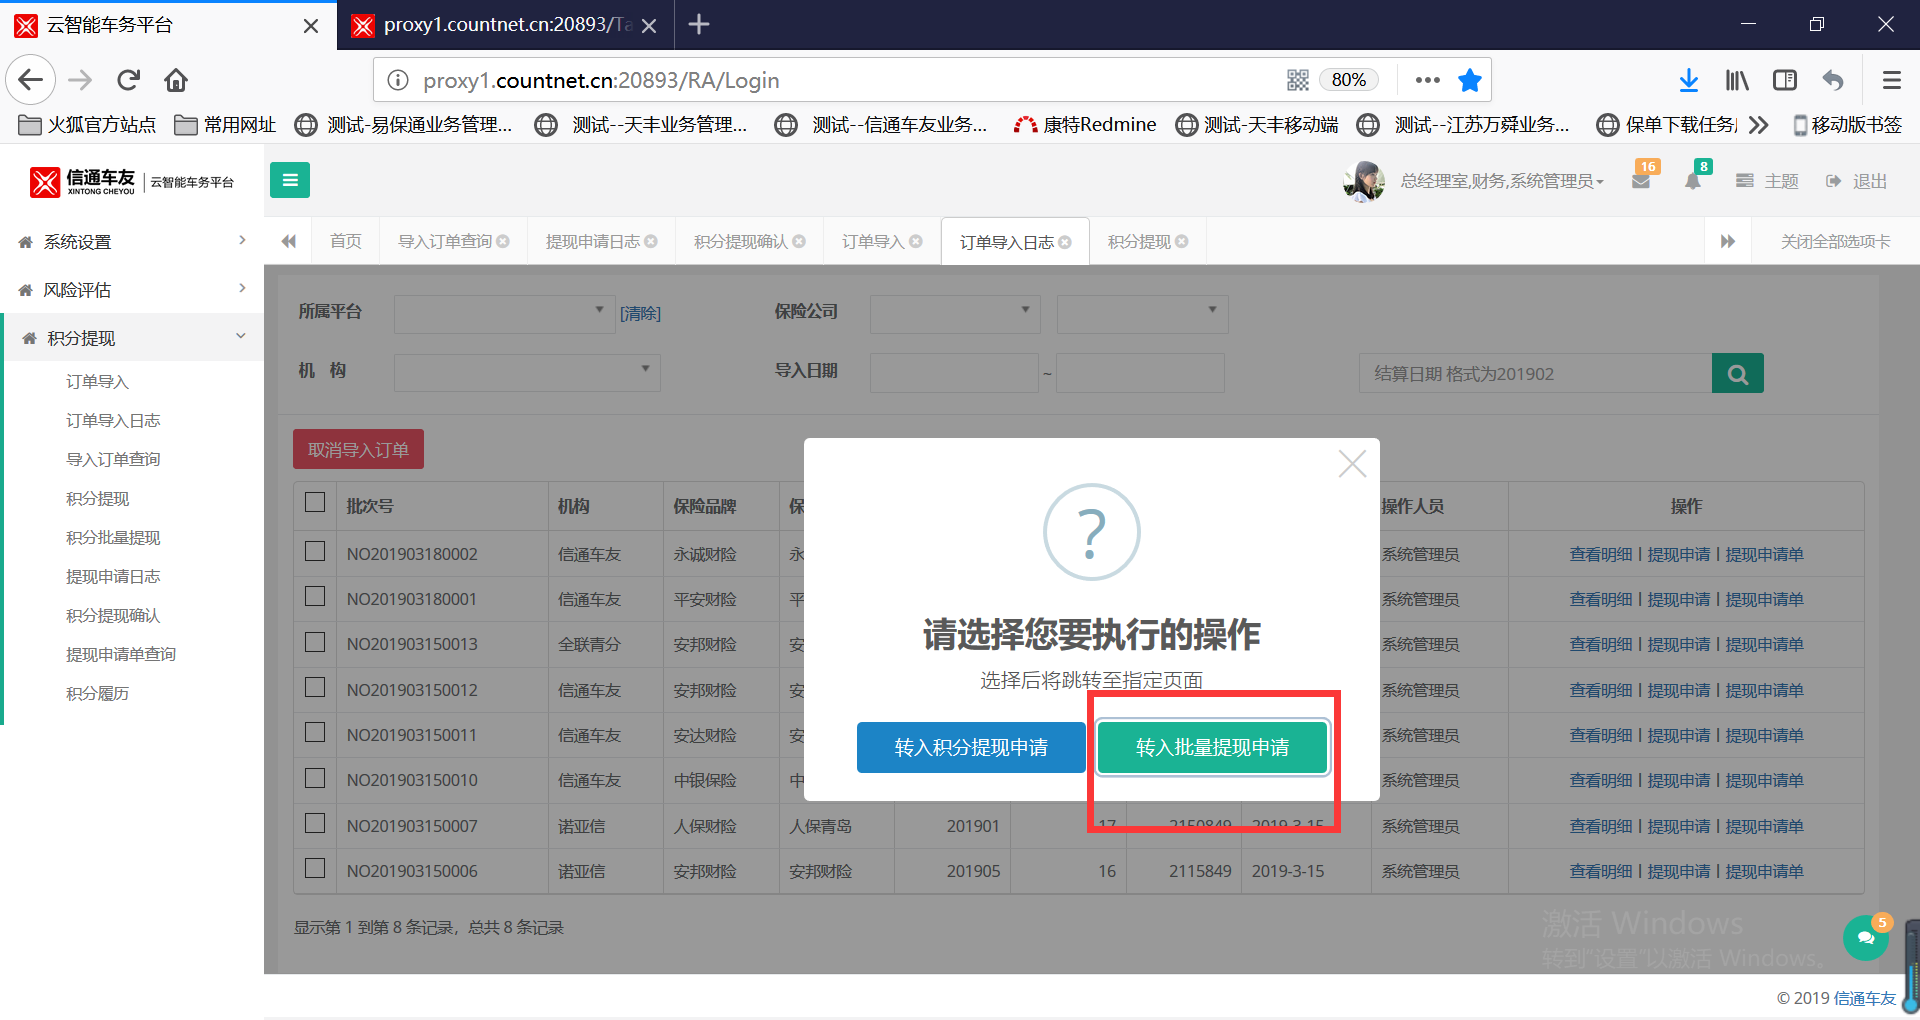Choose 转入批量提现申请 in the dialog
The image size is (1920, 1020).
[x=1212, y=748]
